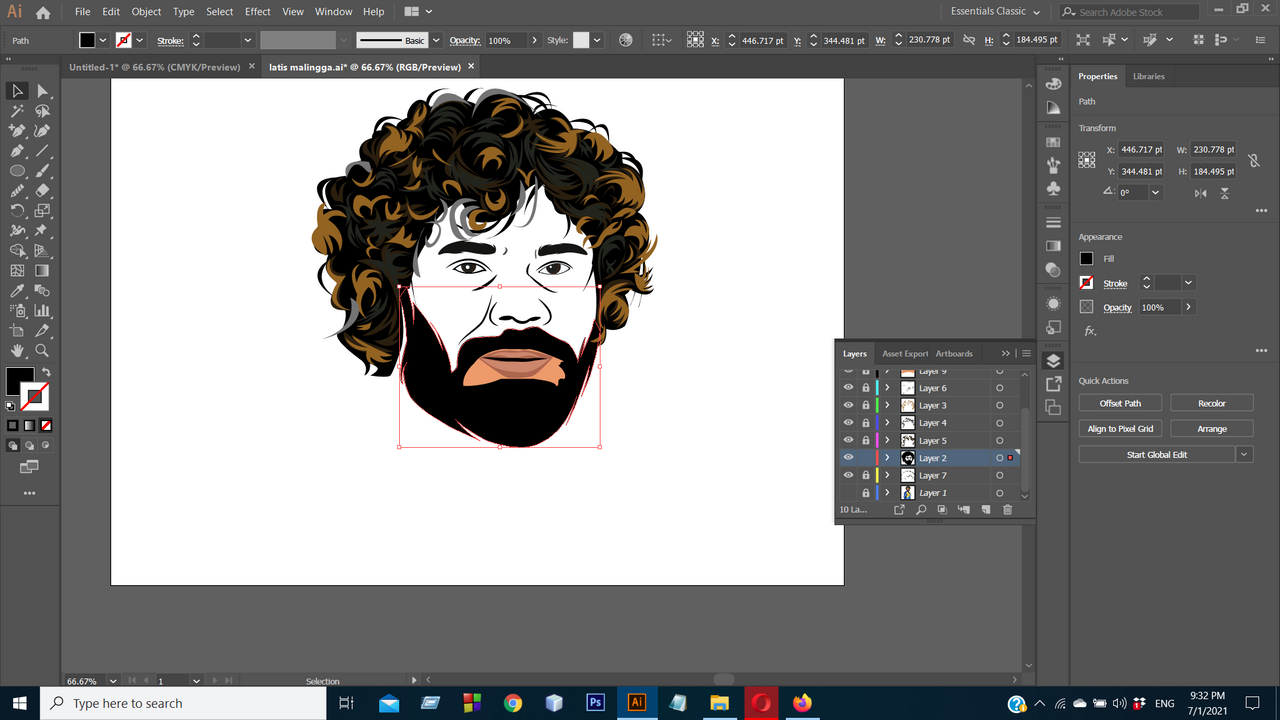Unlock Layer 7 with its lock icon
This screenshot has width=1280, height=720.
tap(866, 475)
